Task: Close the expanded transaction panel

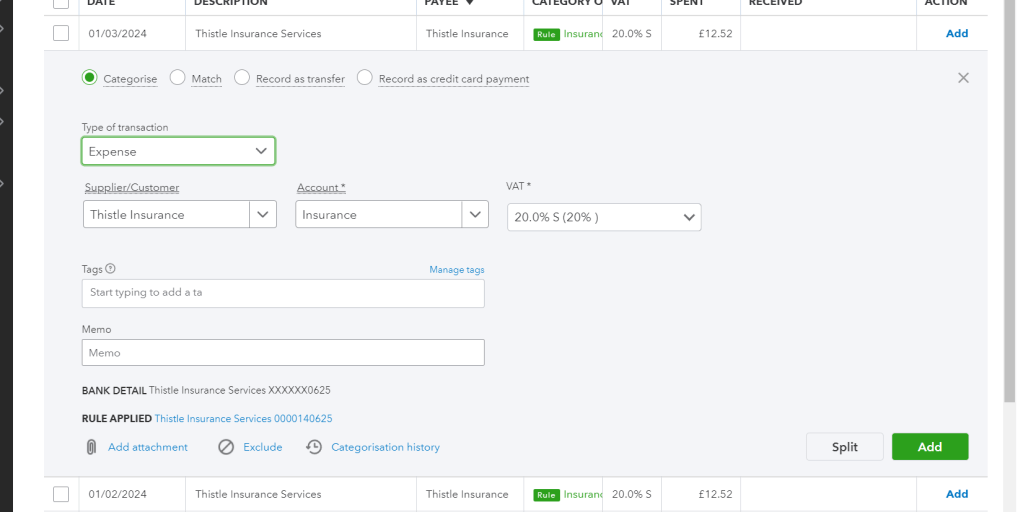Action: [963, 78]
